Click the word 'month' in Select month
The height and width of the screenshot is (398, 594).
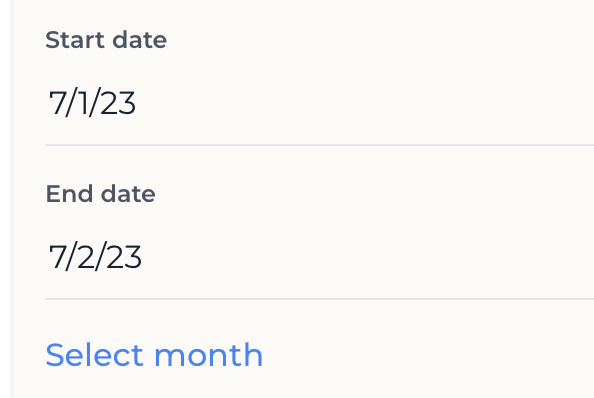click(x=208, y=355)
